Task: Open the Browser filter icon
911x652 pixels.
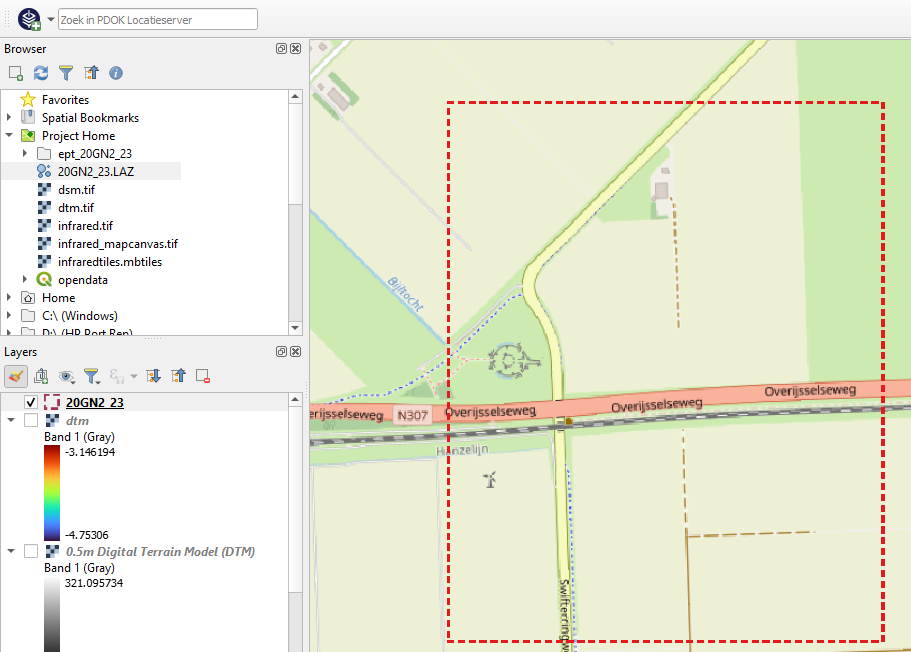Action: (x=66, y=73)
